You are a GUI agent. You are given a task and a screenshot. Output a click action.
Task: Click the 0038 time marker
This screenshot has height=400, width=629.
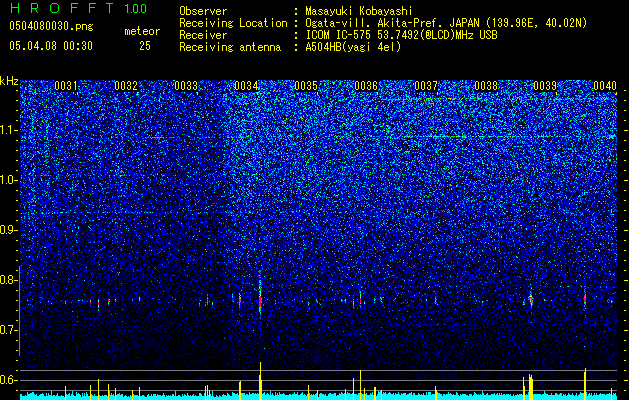point(486,86)
